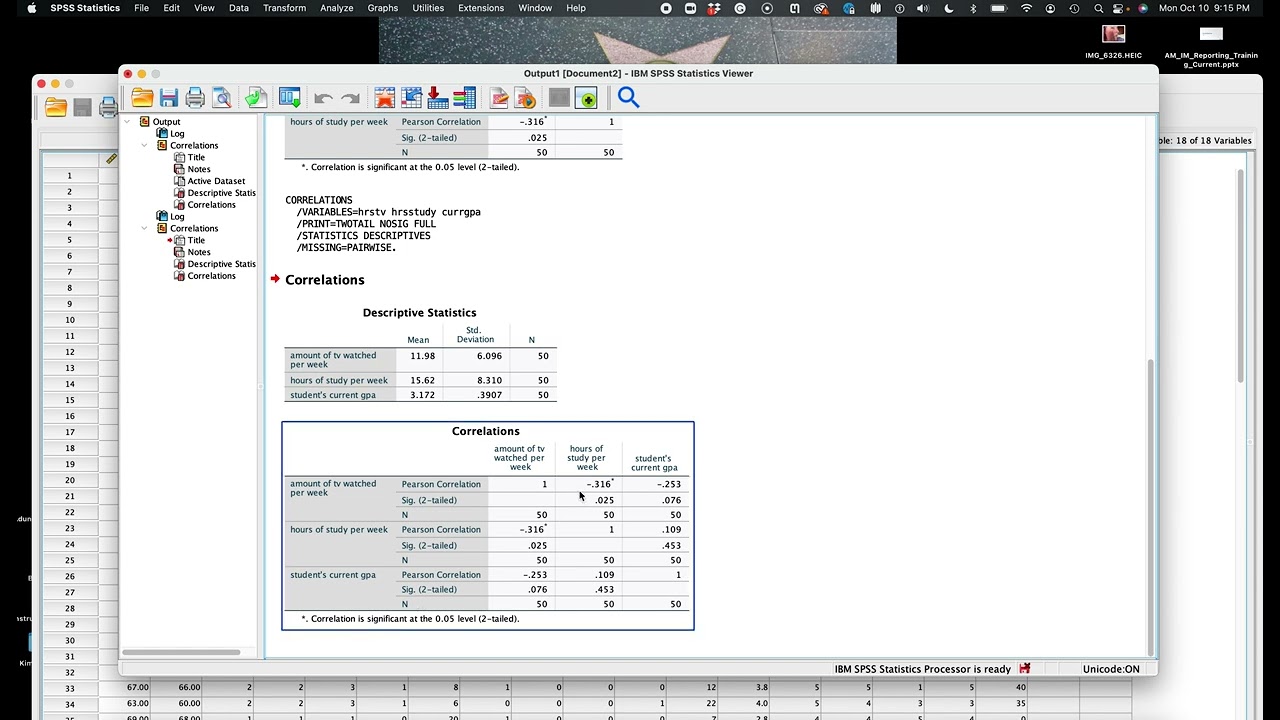Open Print Preview from the Viewer toolbar

click(221, 97)
